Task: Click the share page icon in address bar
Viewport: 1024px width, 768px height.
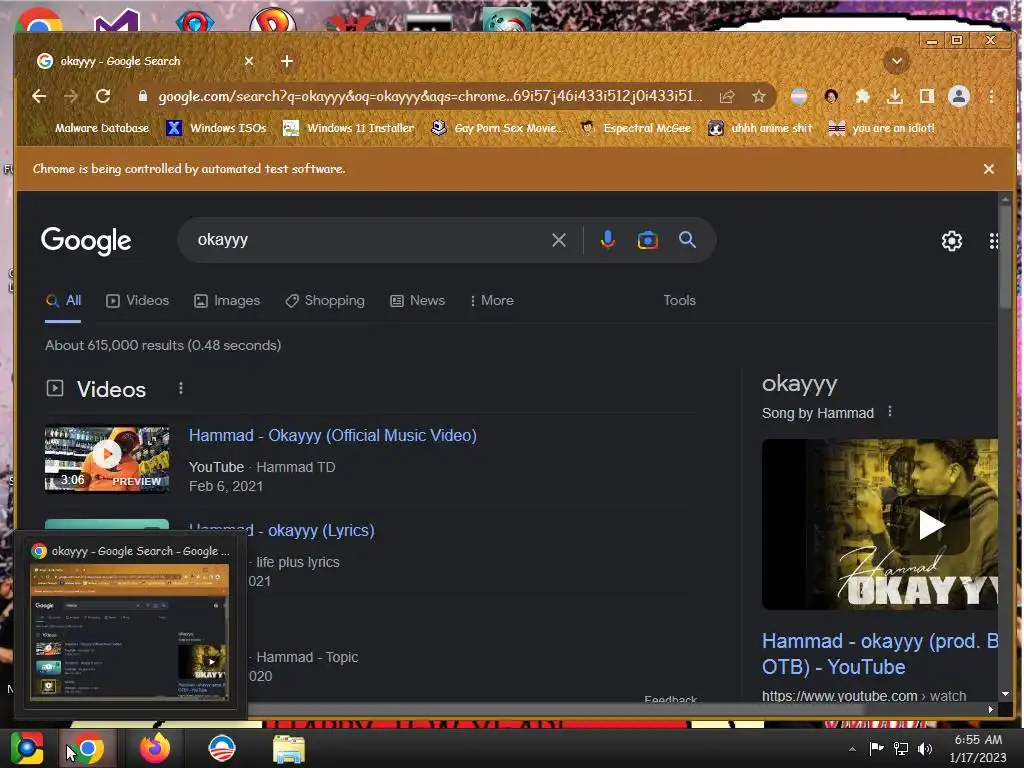Action: pos(727,97)
